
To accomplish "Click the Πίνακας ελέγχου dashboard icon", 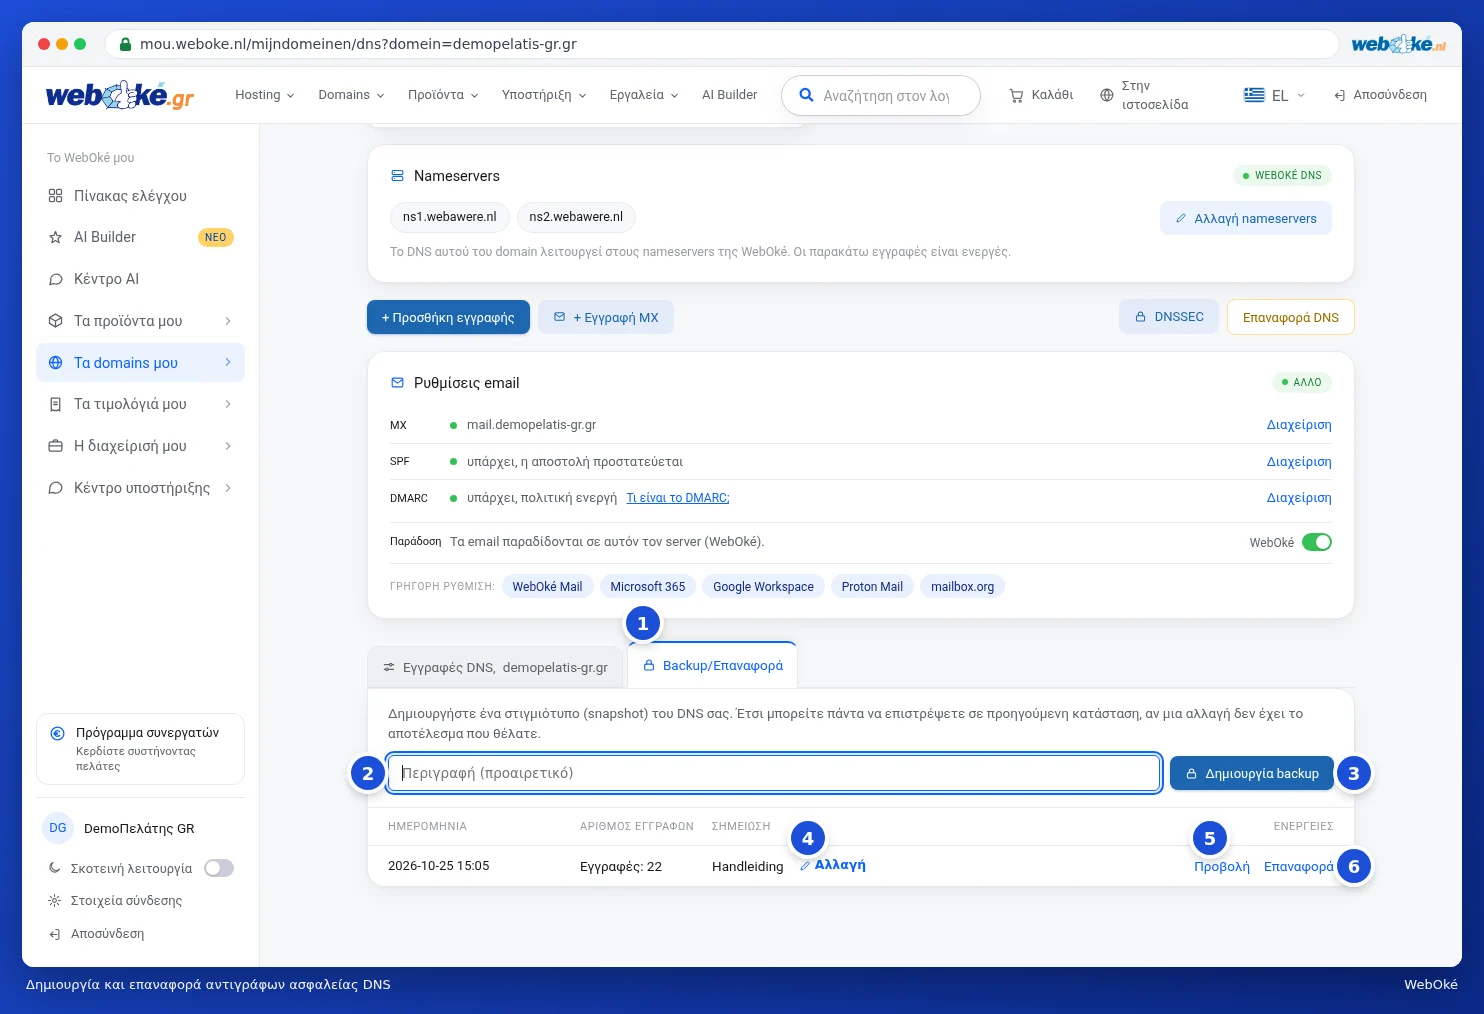I will click(56, 196).
